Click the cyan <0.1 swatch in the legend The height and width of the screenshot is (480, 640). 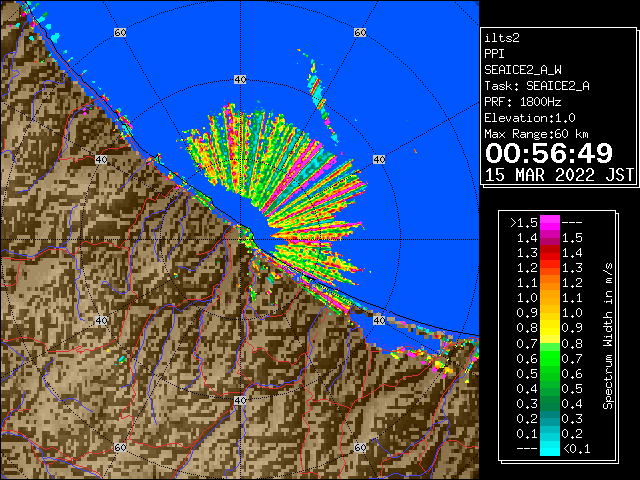[x=550, y=448]
